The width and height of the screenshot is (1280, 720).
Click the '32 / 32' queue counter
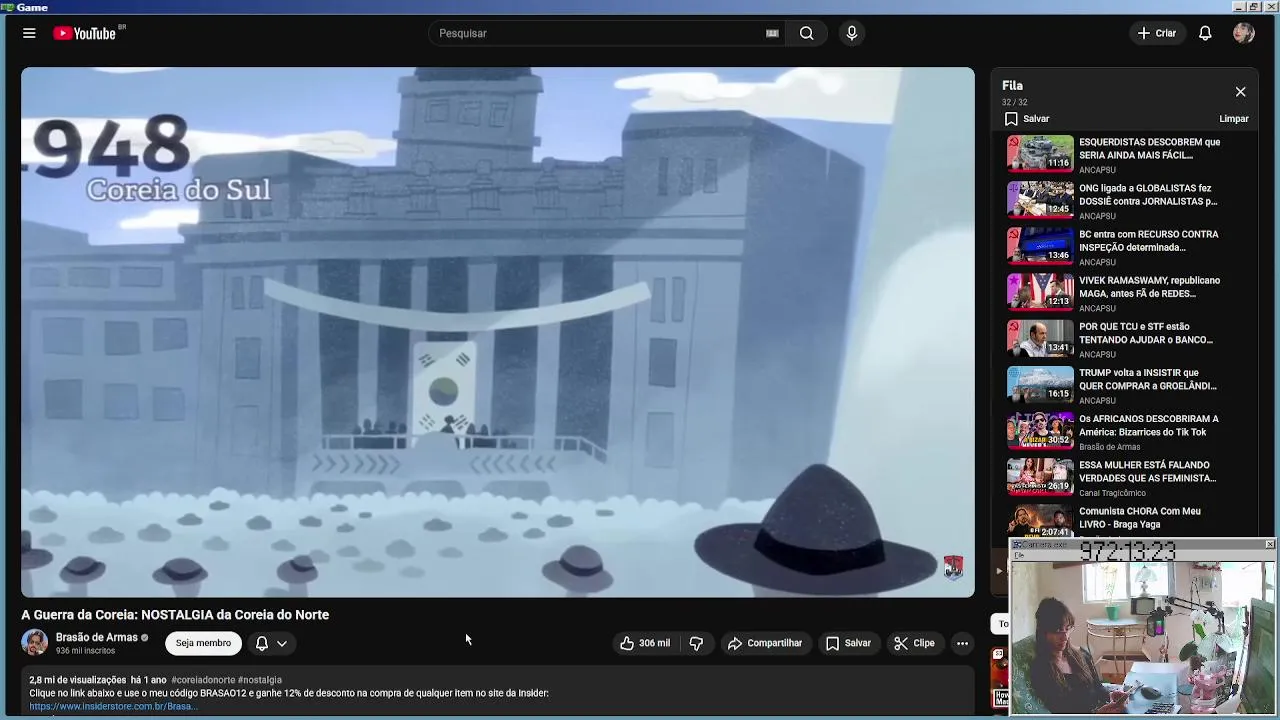(1014, 102)
